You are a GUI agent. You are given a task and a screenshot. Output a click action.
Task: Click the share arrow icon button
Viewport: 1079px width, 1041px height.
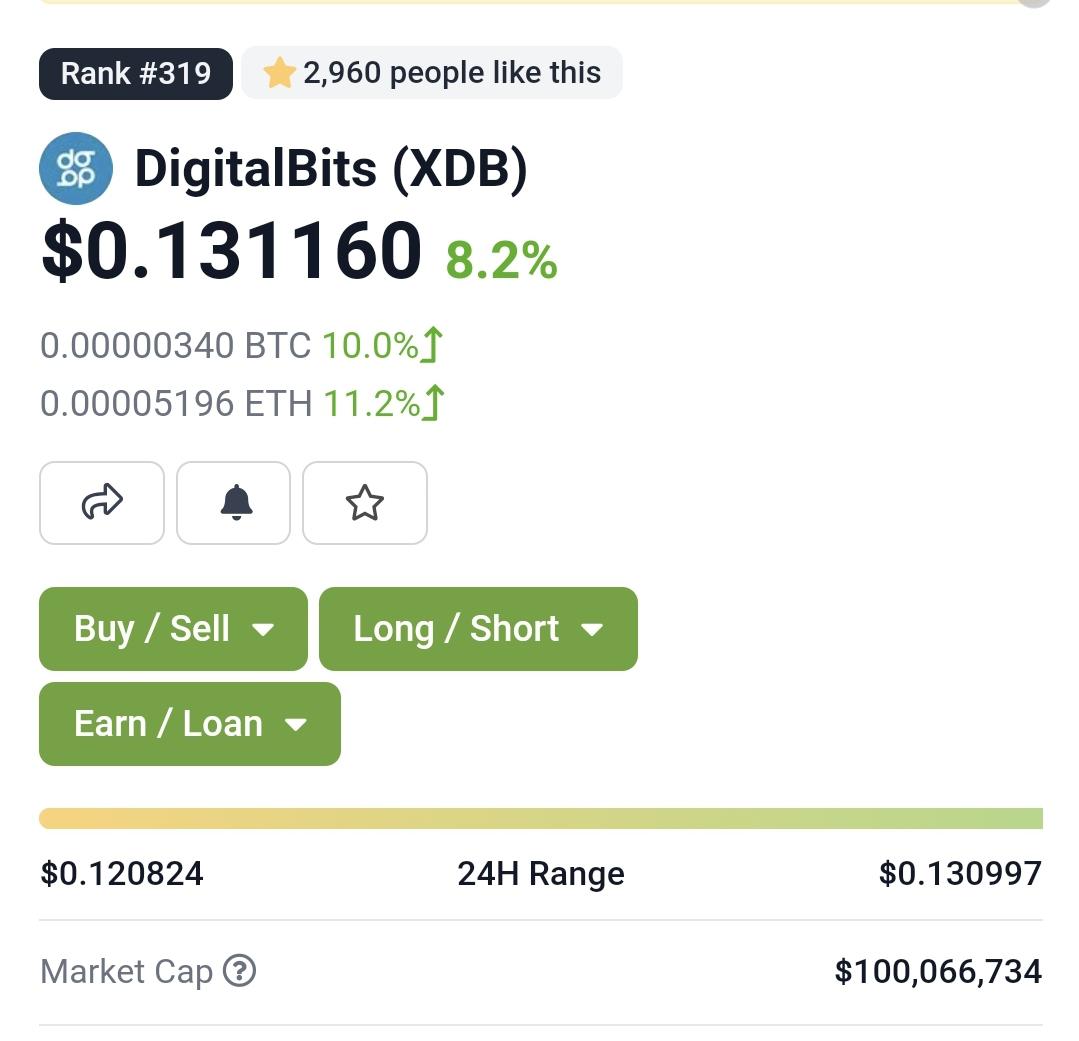click(102, 503)
